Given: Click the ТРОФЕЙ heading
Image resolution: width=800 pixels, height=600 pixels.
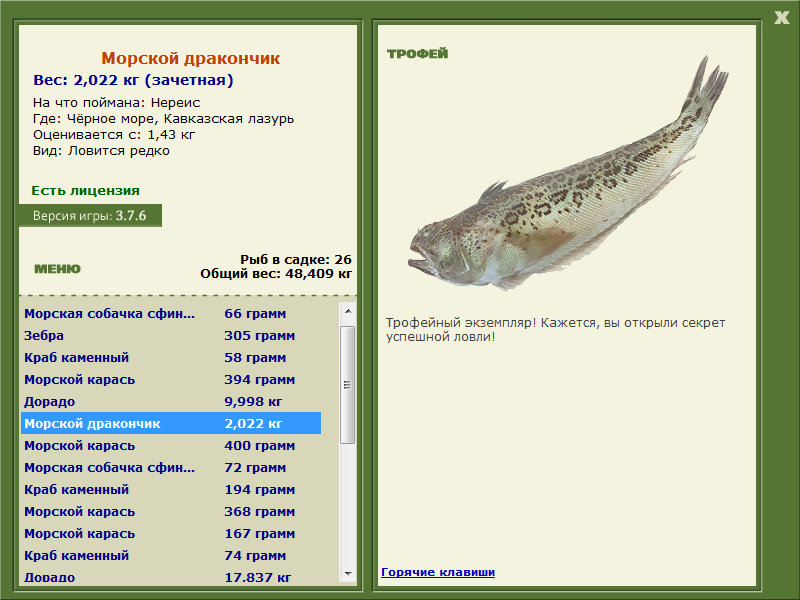Looking at the screenshot, I should coord(417,54).
